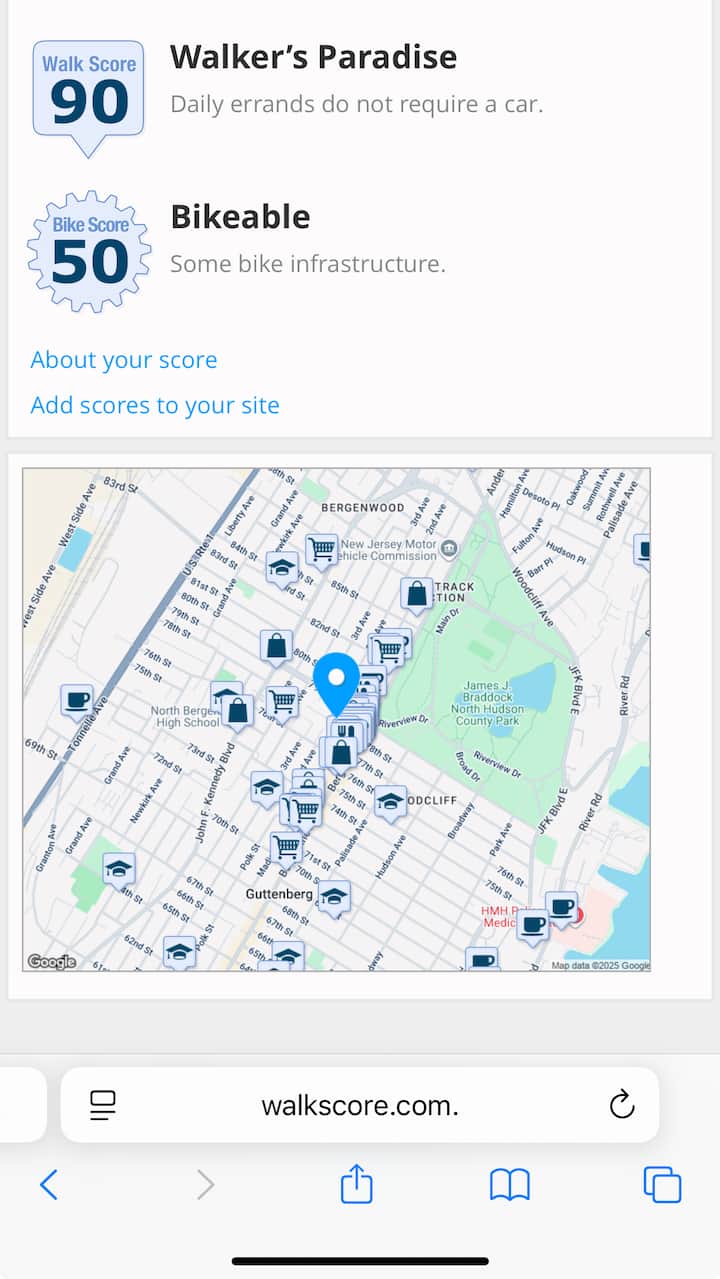This screenshot has height=1279, width=720.
Task: Click the Add scores to your site link
Action: (155, 405)
